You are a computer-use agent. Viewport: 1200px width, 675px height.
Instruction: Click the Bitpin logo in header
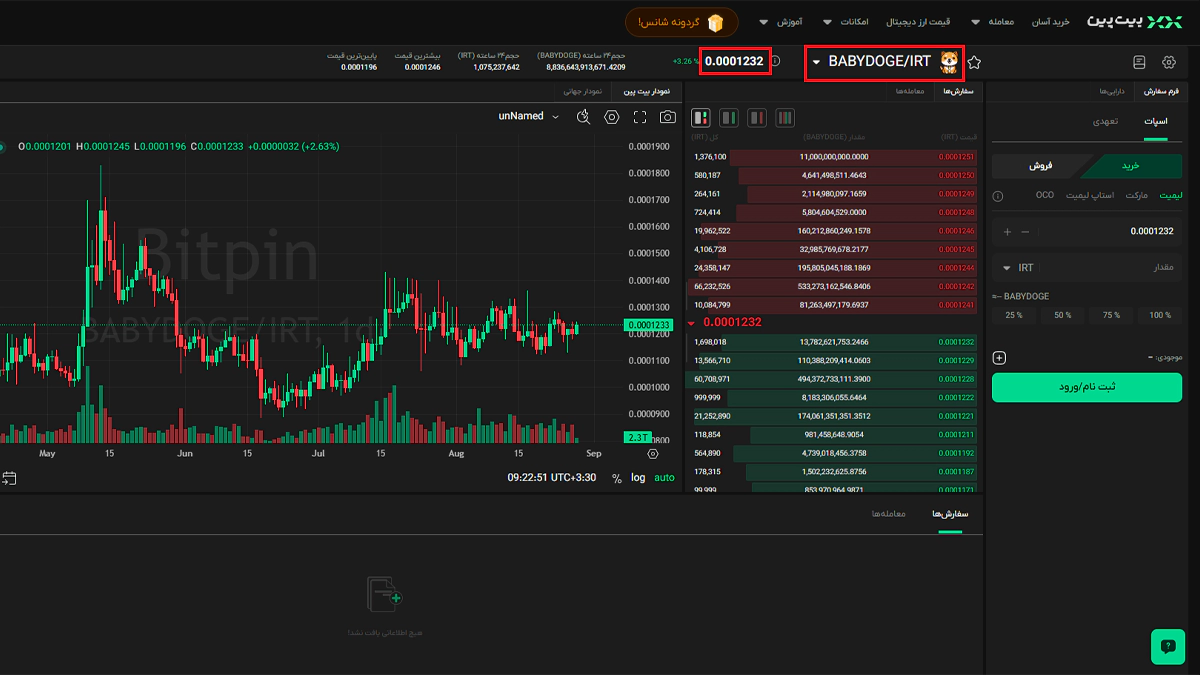[1134, 22]
